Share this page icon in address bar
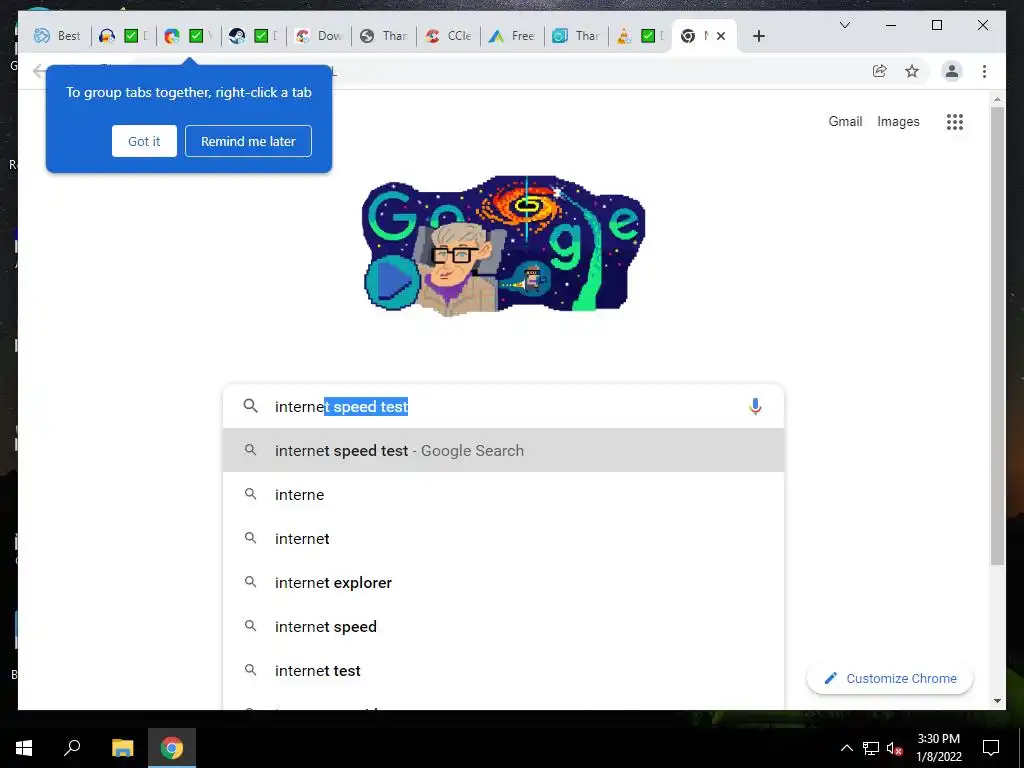The image size is (1024, 768). [x=880, y=71]
